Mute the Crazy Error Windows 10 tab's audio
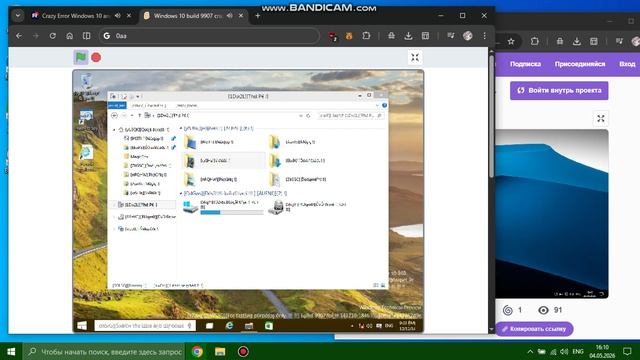Screen dimensions: 640x360 pyautogui.click(x=118, y=16)
